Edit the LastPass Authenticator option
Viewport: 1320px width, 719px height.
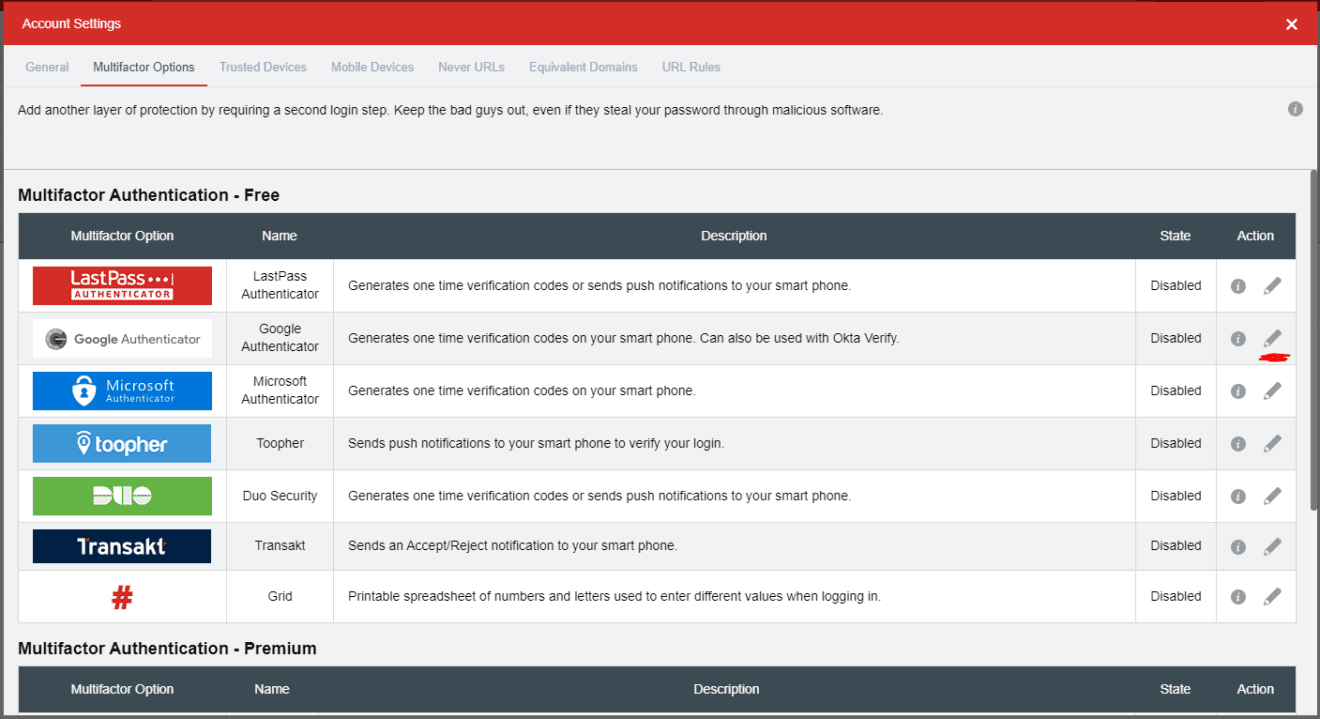tap(1272, 286)
